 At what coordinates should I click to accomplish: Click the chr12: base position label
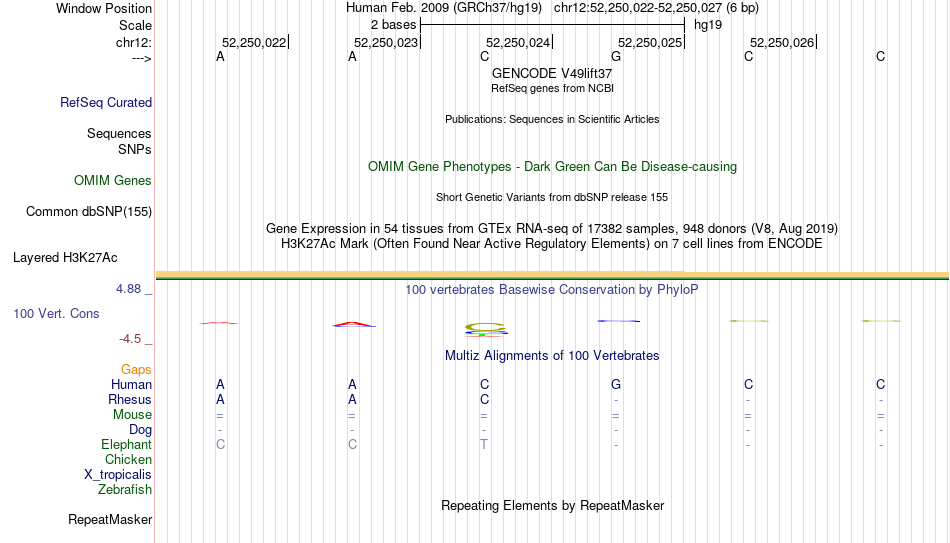(x=134, y=43)
